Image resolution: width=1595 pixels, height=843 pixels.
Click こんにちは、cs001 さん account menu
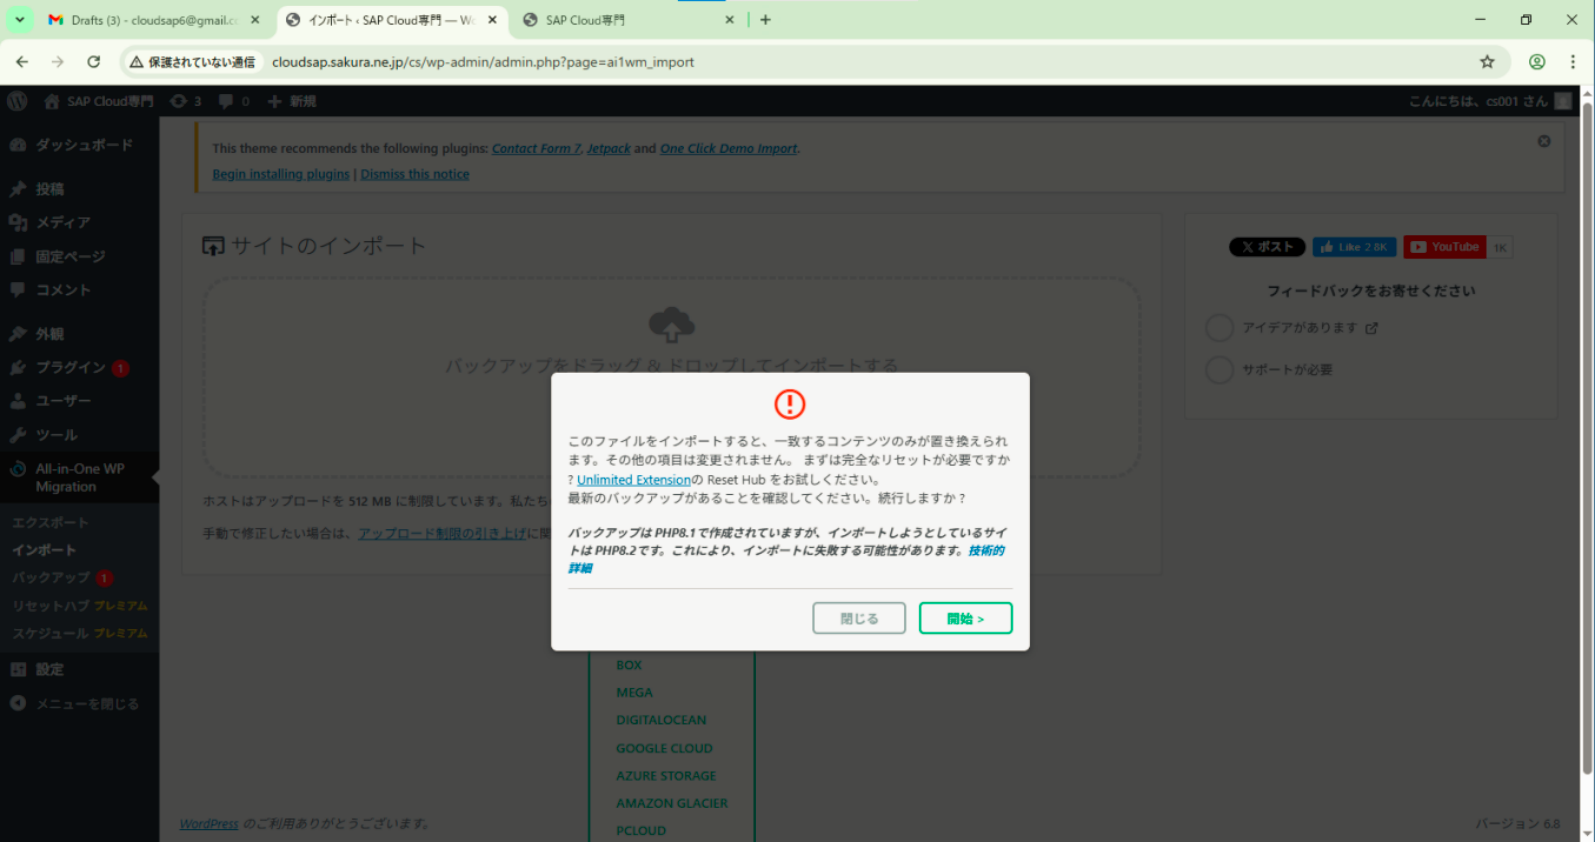(1489, 101)
